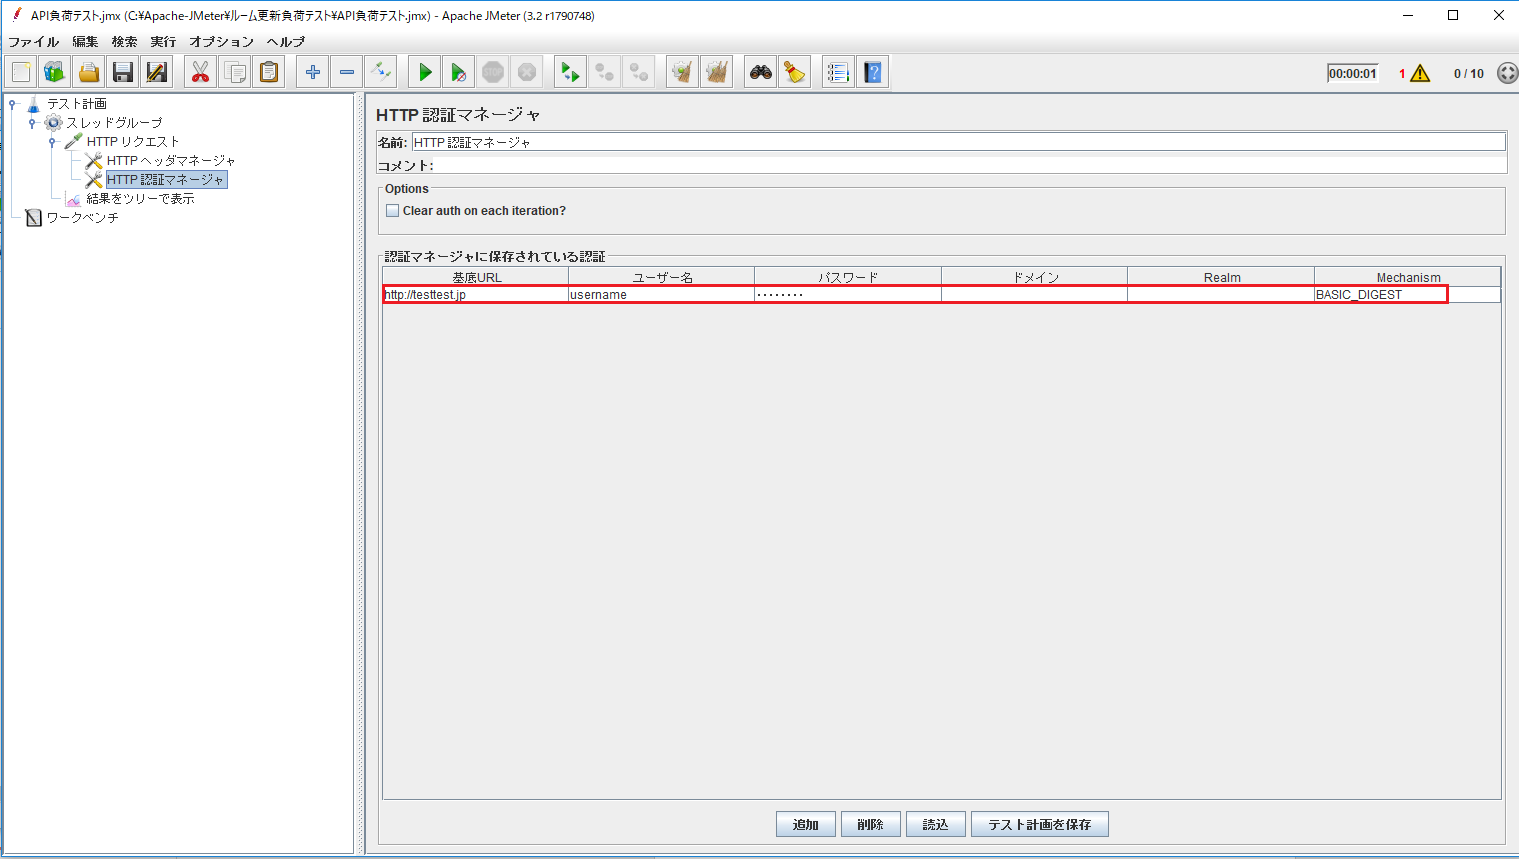
Task: Collapse all tree nodes with the minus icon
Action: (345, 71)
